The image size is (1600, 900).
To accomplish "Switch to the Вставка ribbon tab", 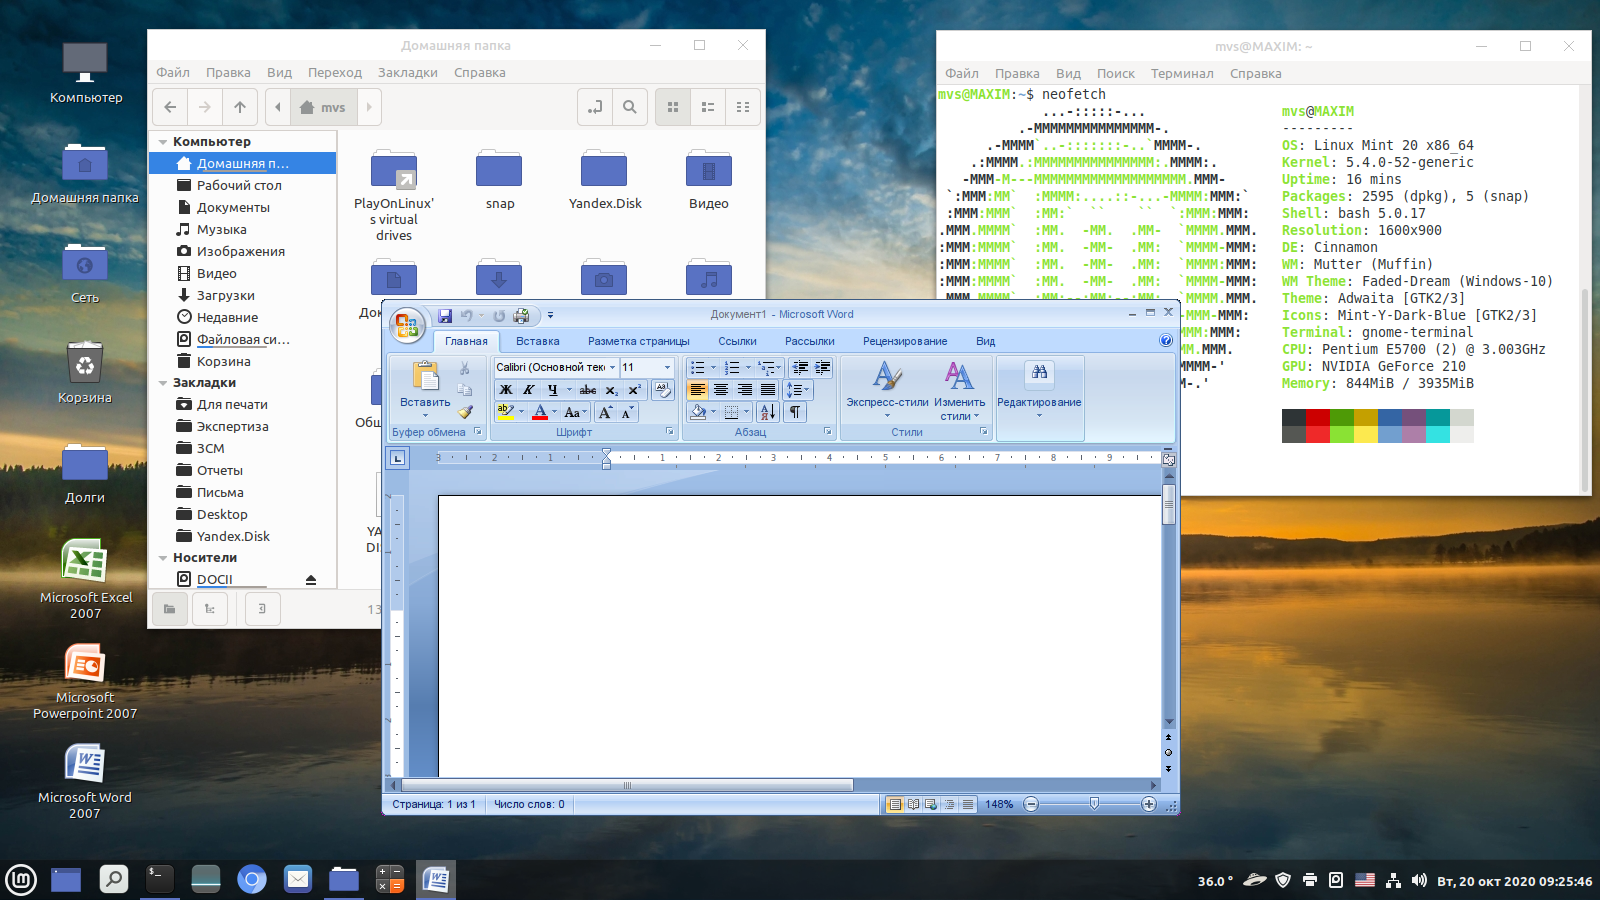I will click(537, 341).
